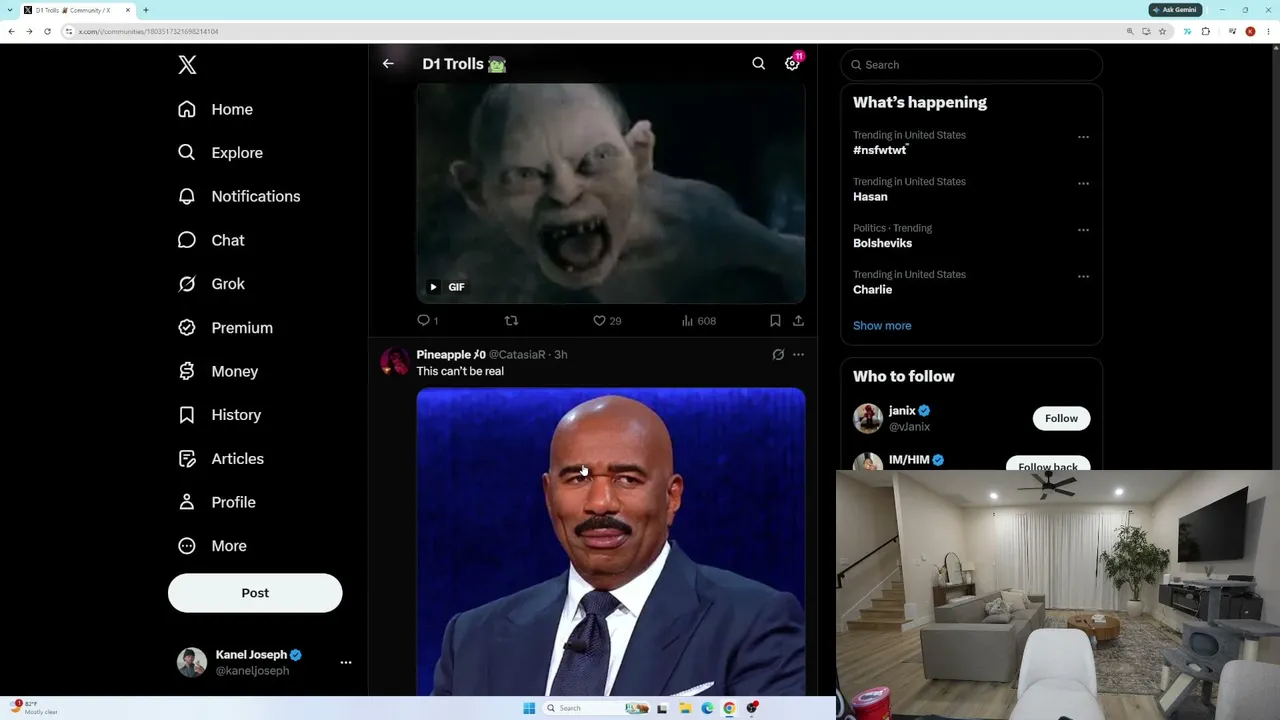1280x720 pixels.
Task: Bookmark this page with the star icon
Action: coord(1162,31)
